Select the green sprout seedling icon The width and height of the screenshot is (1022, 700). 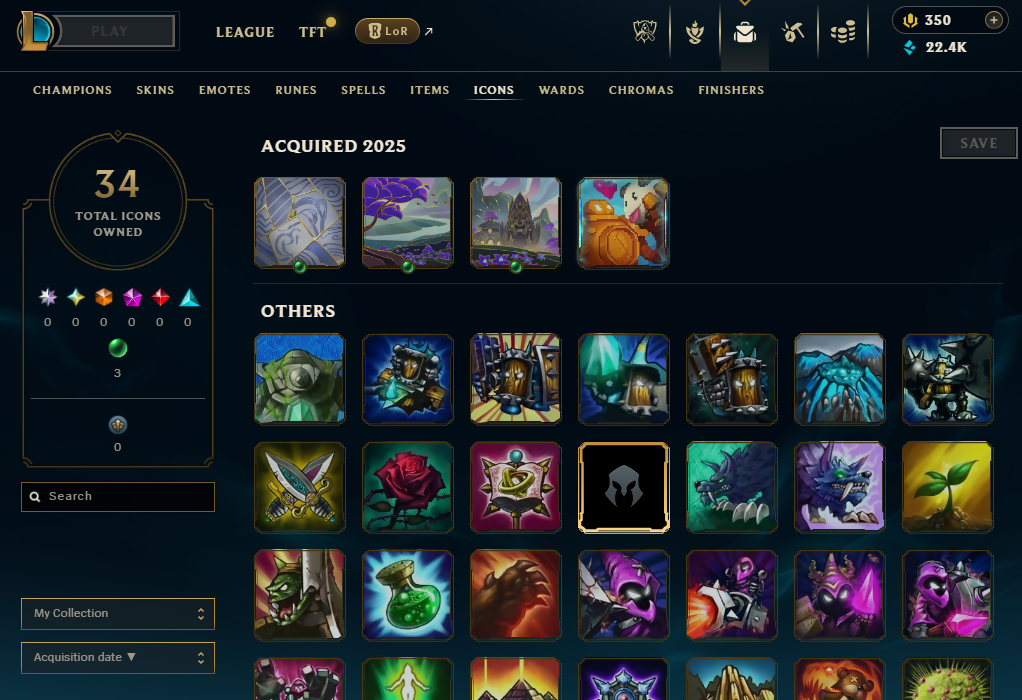point(948,487)
